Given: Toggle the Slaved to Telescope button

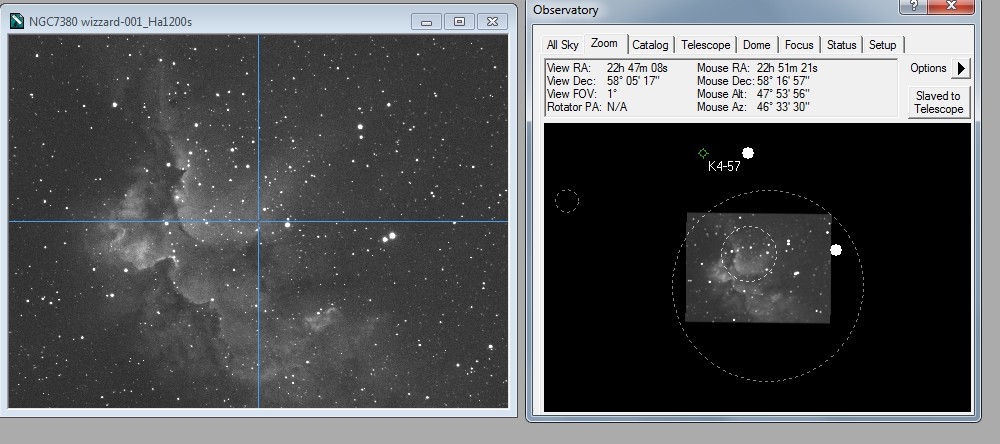Looking at the screenshot, I should click(938, 102).
